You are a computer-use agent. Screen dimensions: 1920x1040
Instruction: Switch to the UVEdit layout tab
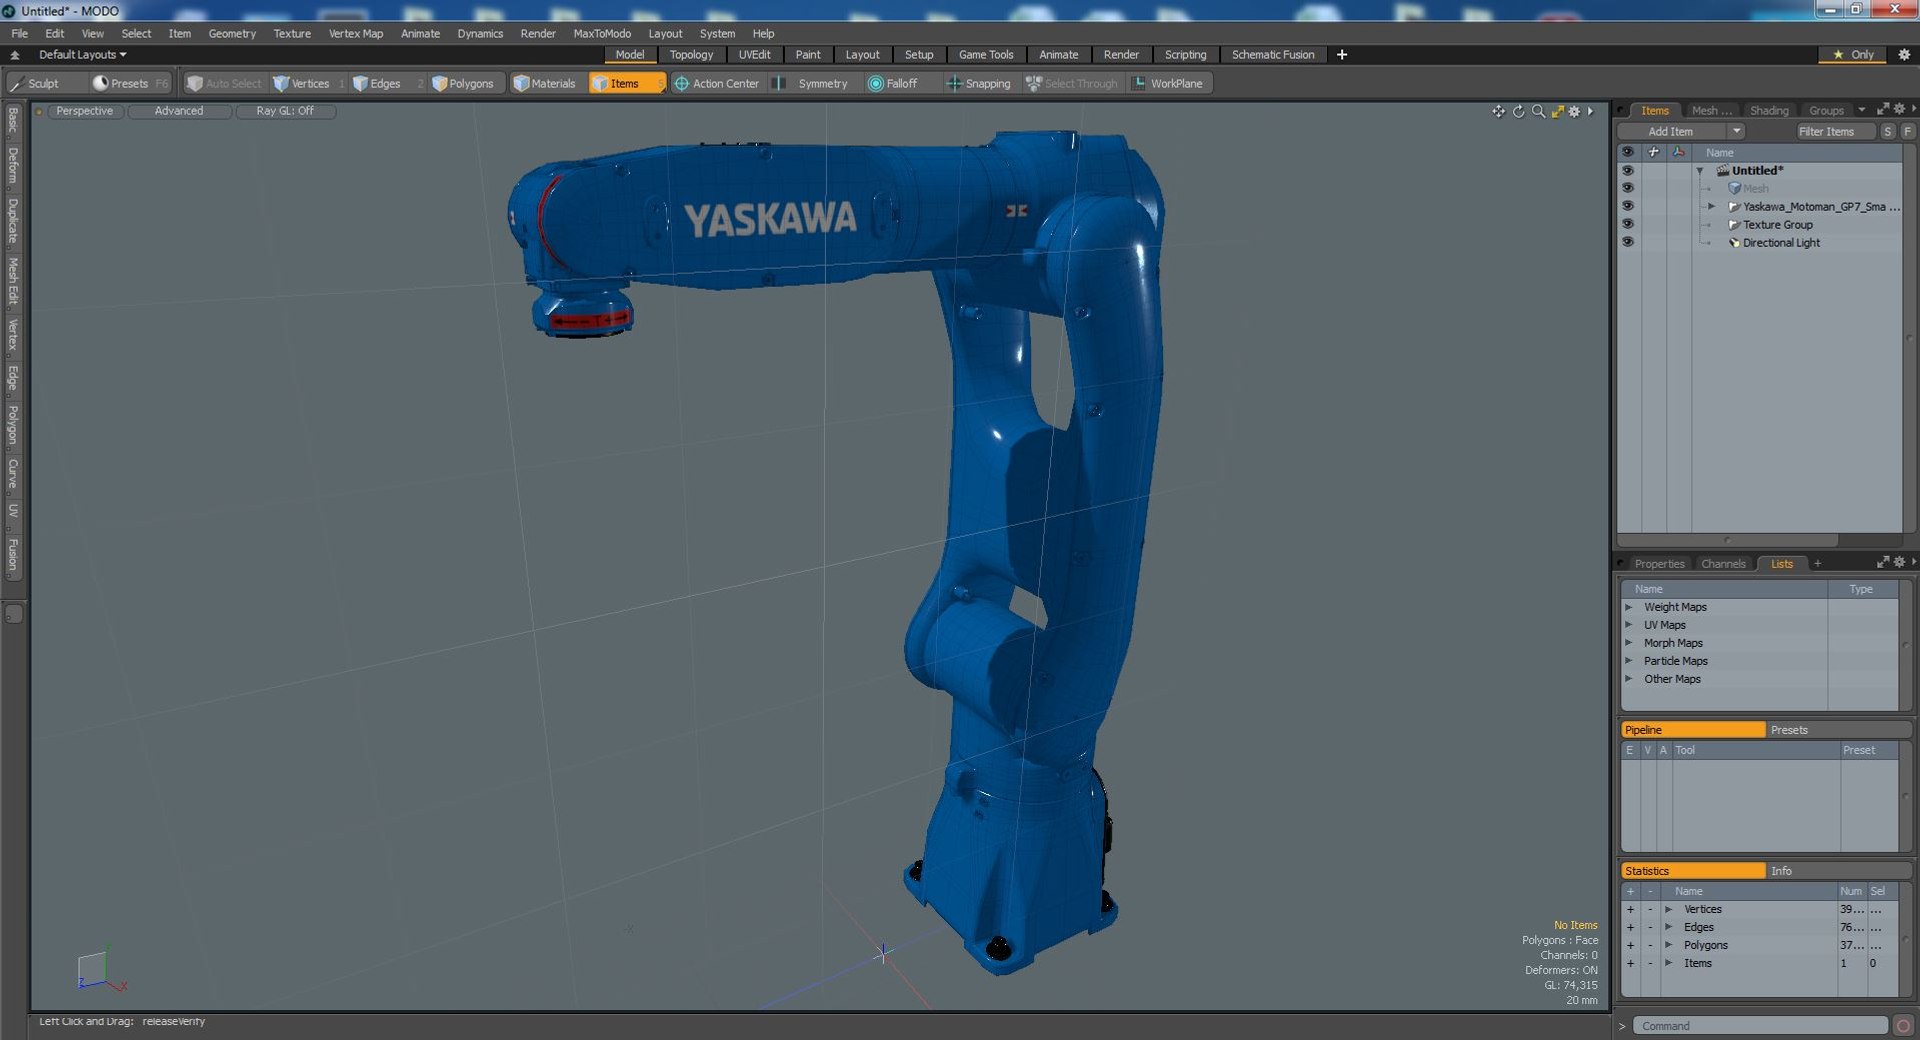click(754, 55)
